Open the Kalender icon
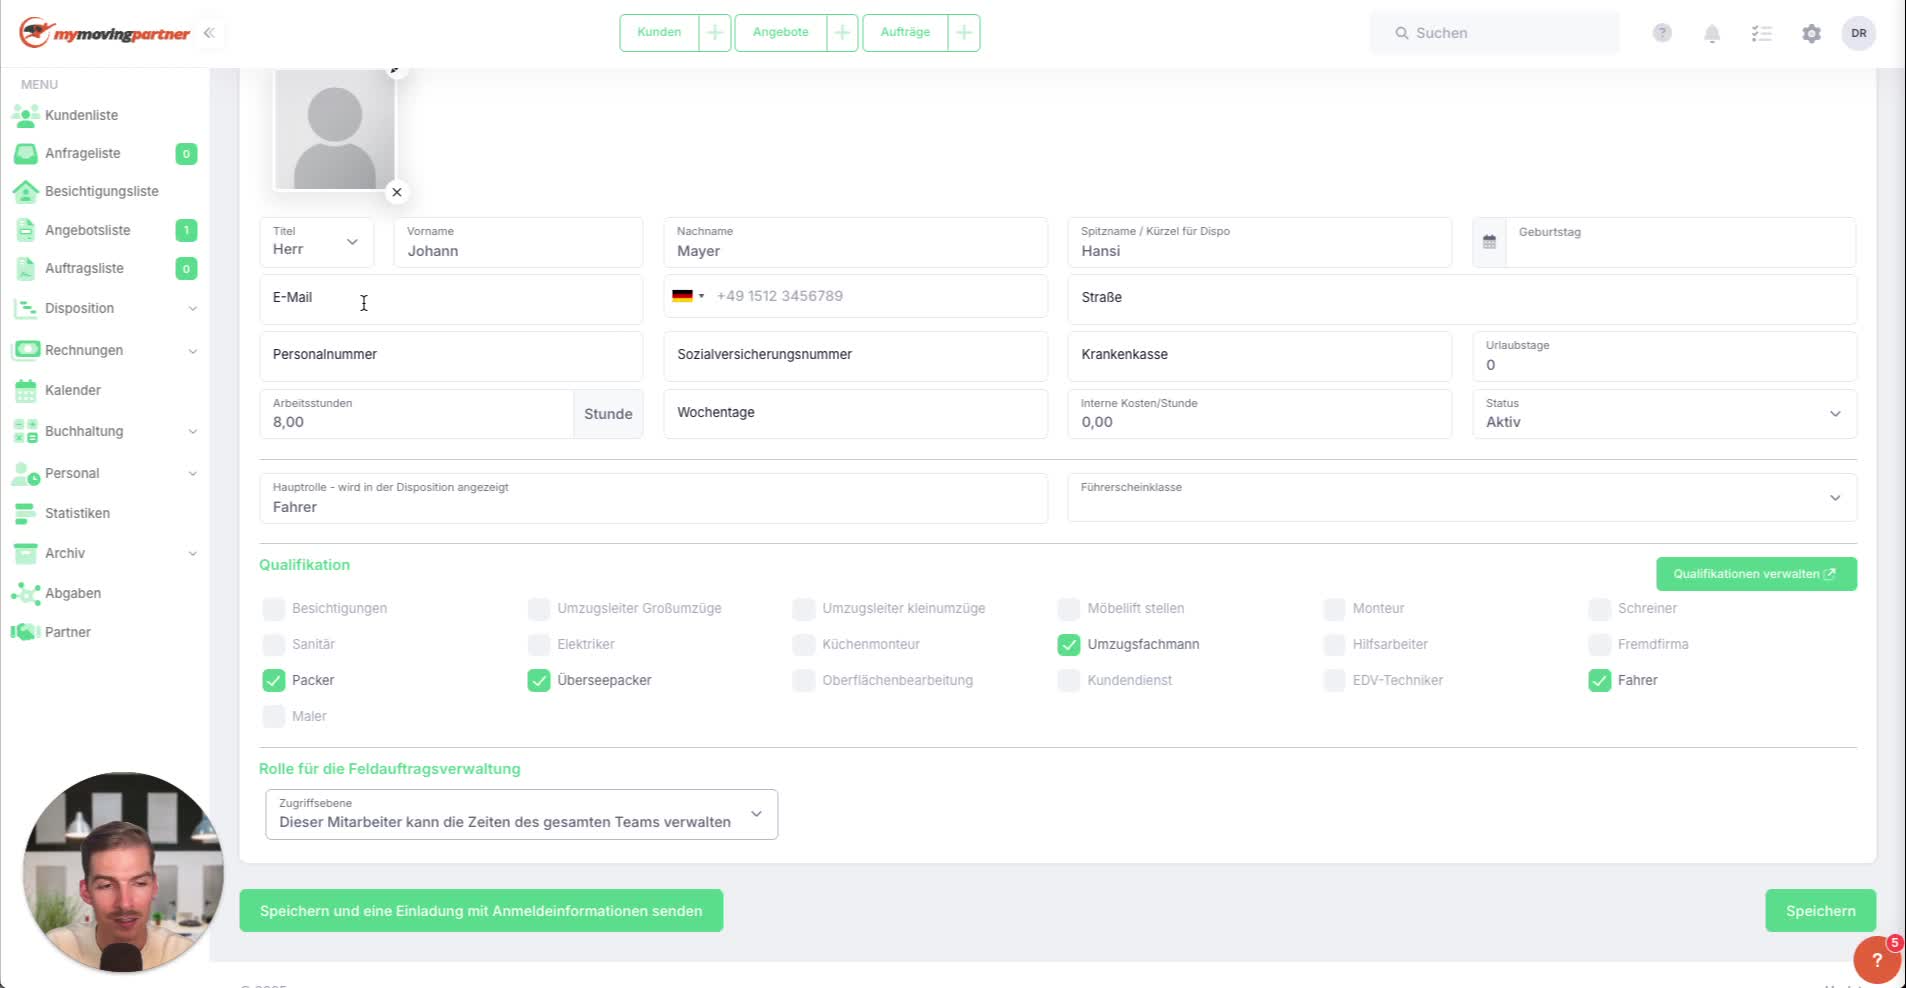The width and height of the screenshot is (1906, 988). 26,390
